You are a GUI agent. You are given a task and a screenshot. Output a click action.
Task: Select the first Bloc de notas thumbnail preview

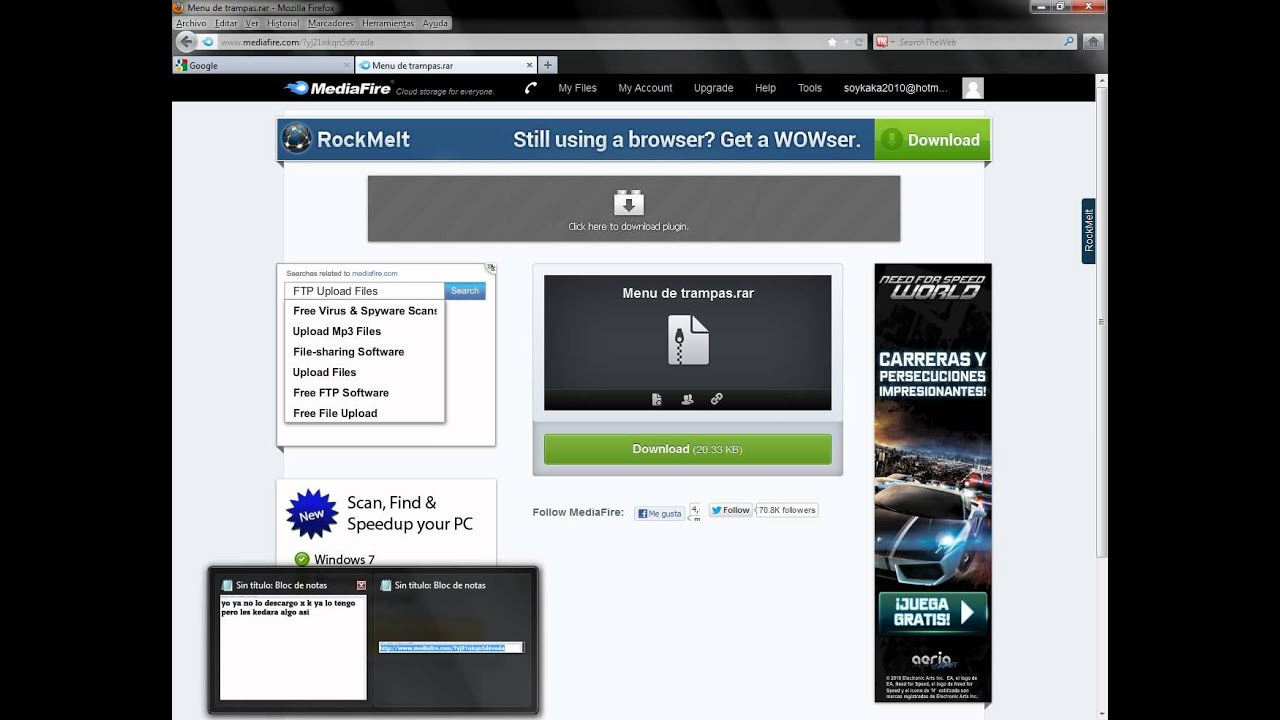pos(293,647)
